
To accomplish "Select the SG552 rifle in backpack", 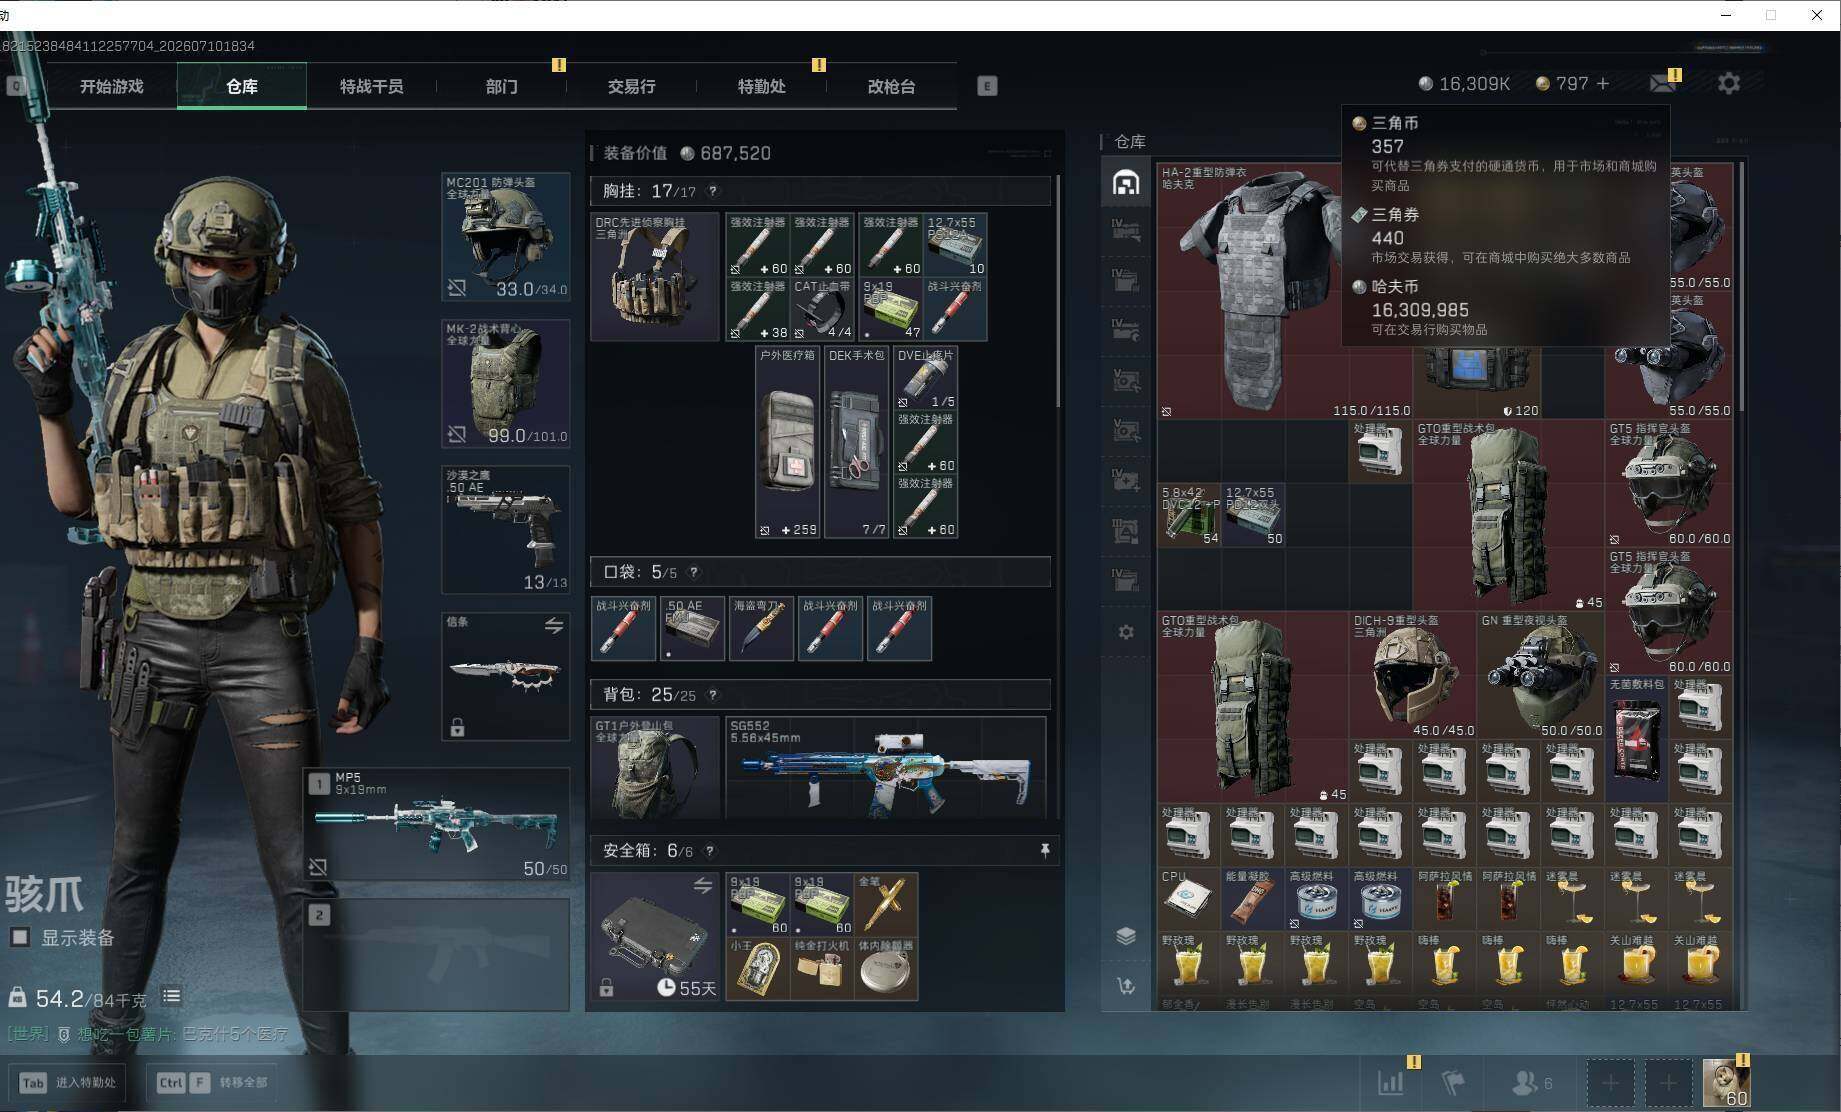I will [886, 768].
